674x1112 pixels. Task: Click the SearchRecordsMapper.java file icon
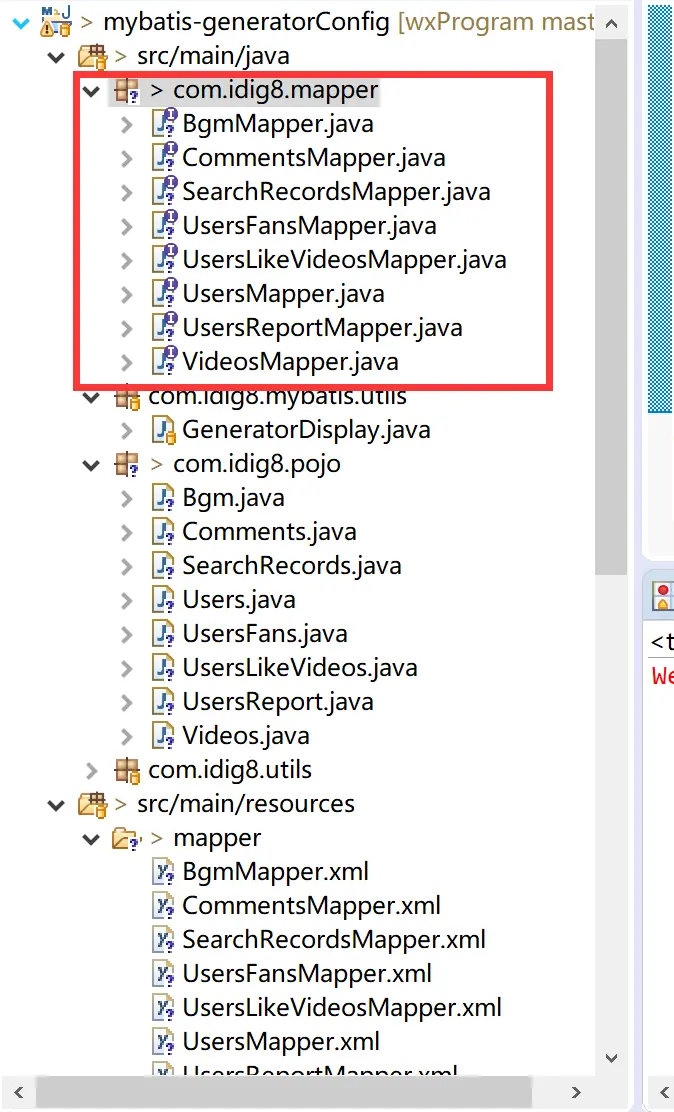[165, 191]
